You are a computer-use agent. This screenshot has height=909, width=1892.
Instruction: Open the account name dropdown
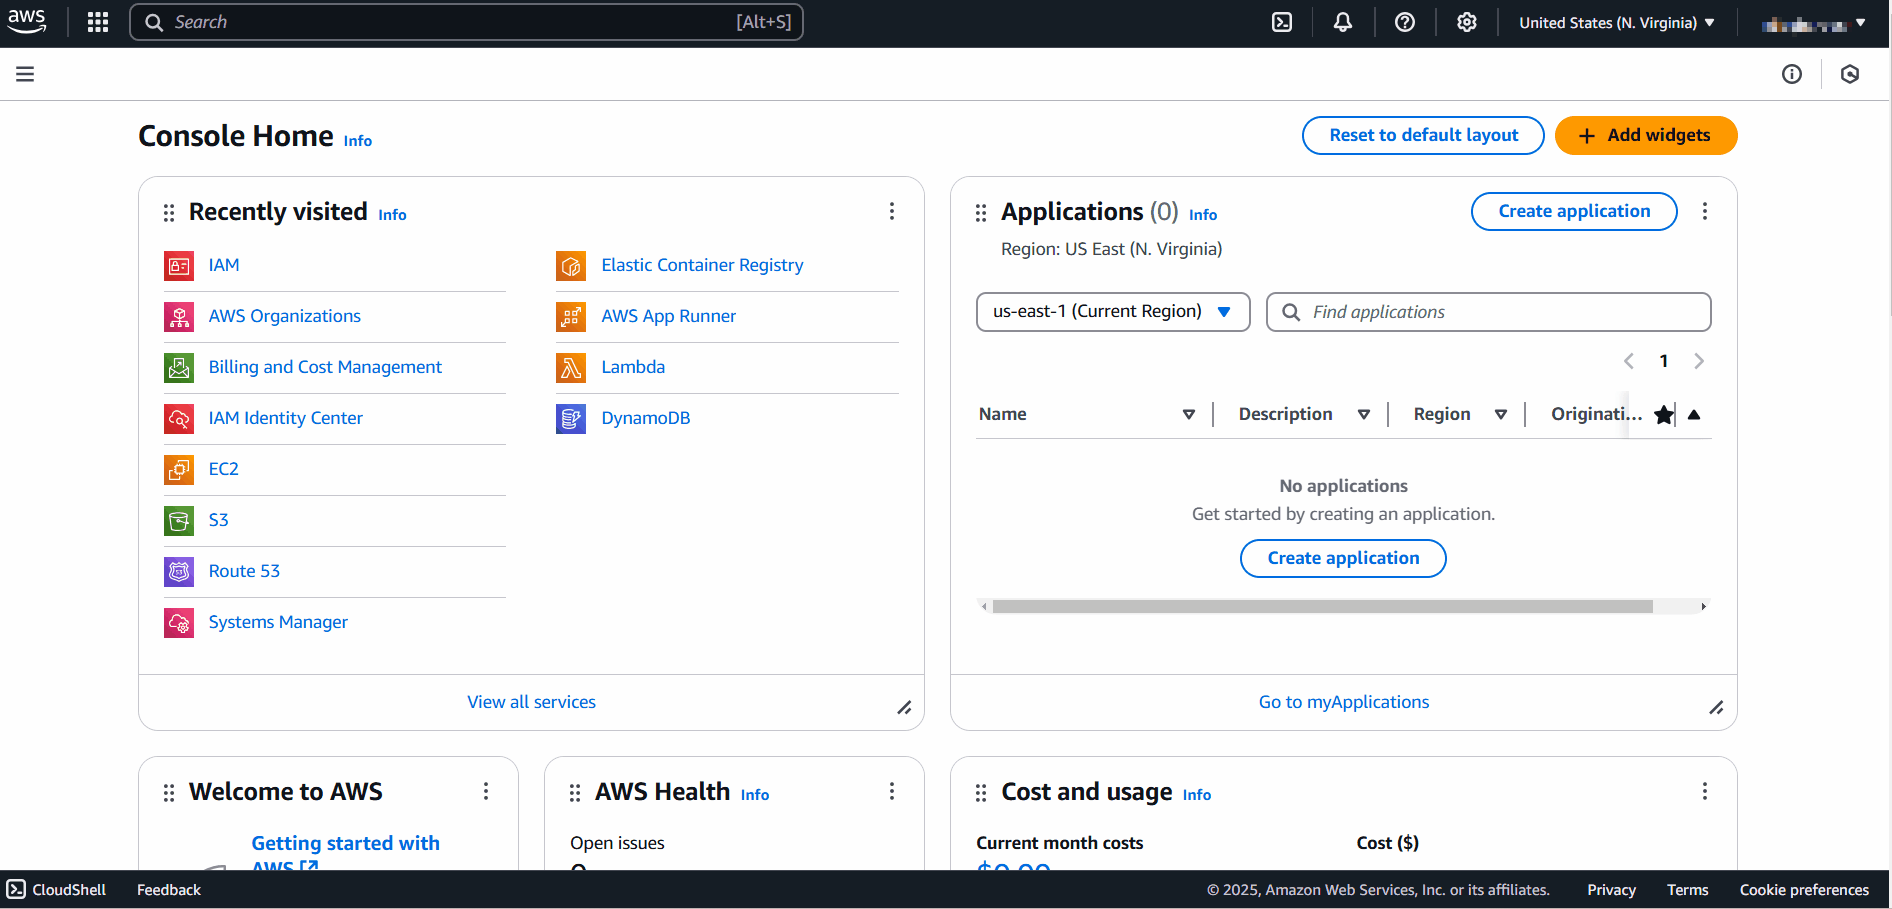pyautogui.click(x=1813, y=23)
